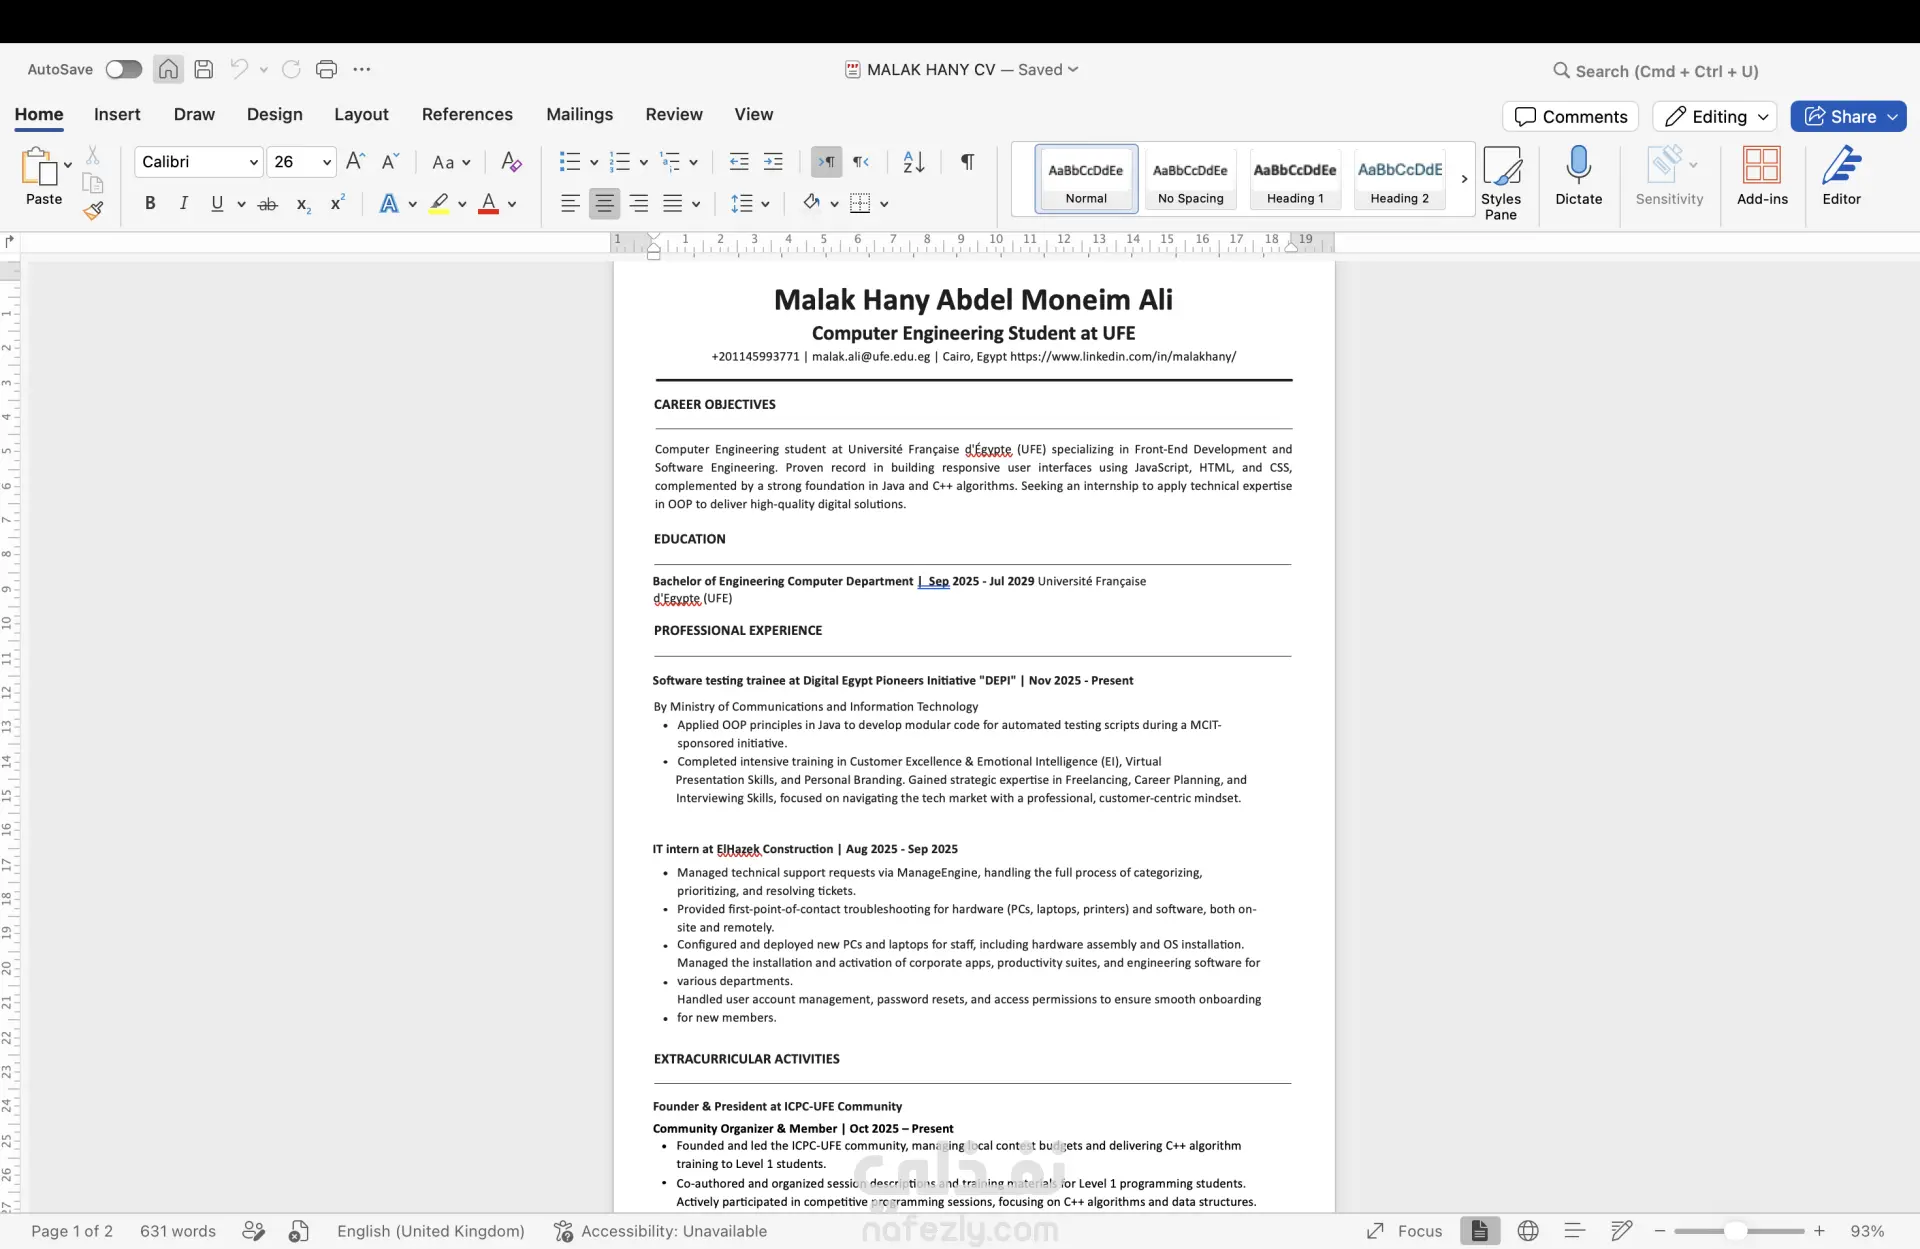Open the Editing mode dropdown
The width and height of the screenshot is (1920, 1249).
tap(1714, 116)
